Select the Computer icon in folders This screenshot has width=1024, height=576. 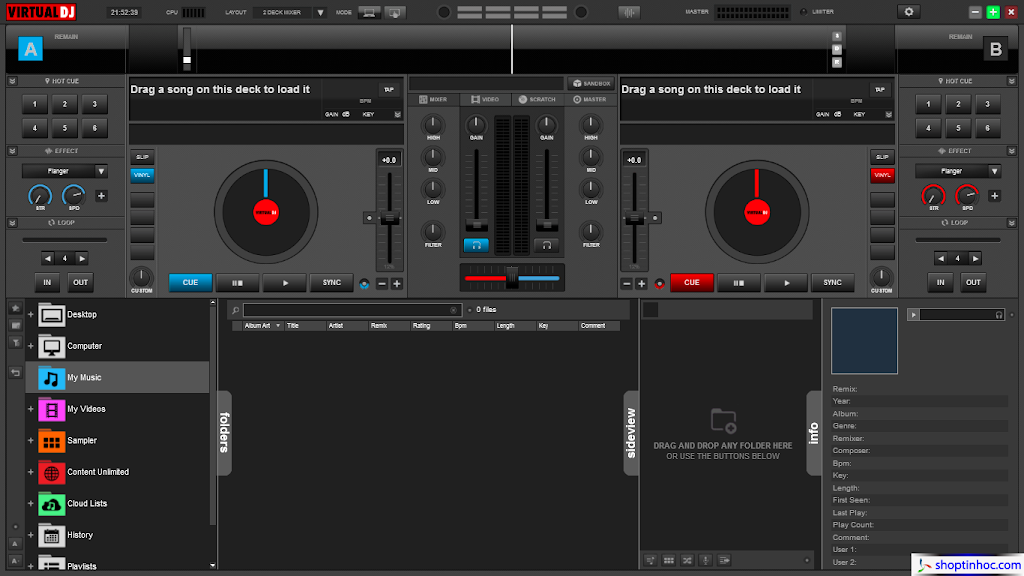52,346
